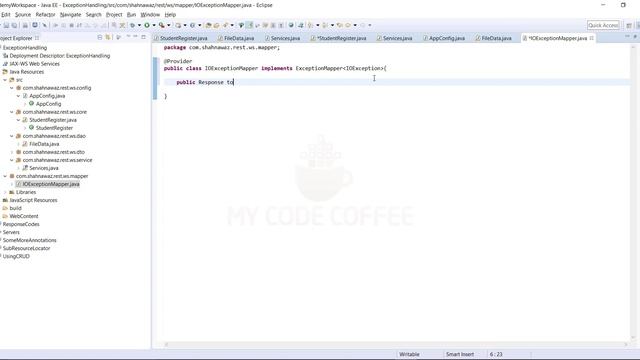Click the green Run button in toolbar

tap(147, 25)
